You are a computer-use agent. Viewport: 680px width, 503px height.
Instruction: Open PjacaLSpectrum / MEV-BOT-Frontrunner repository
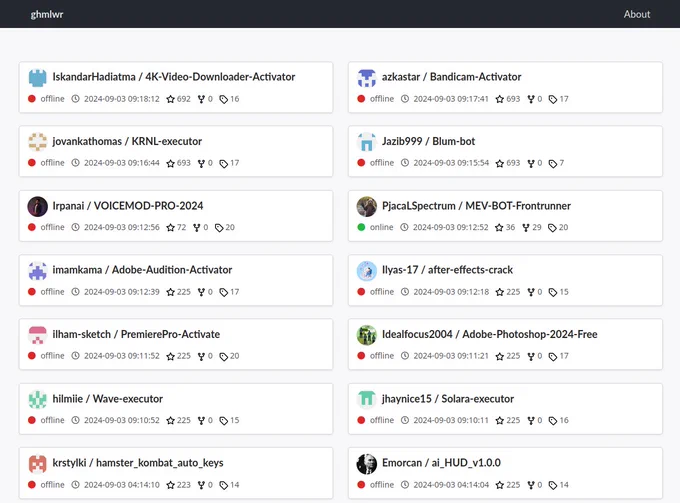(x=476, y=206)
